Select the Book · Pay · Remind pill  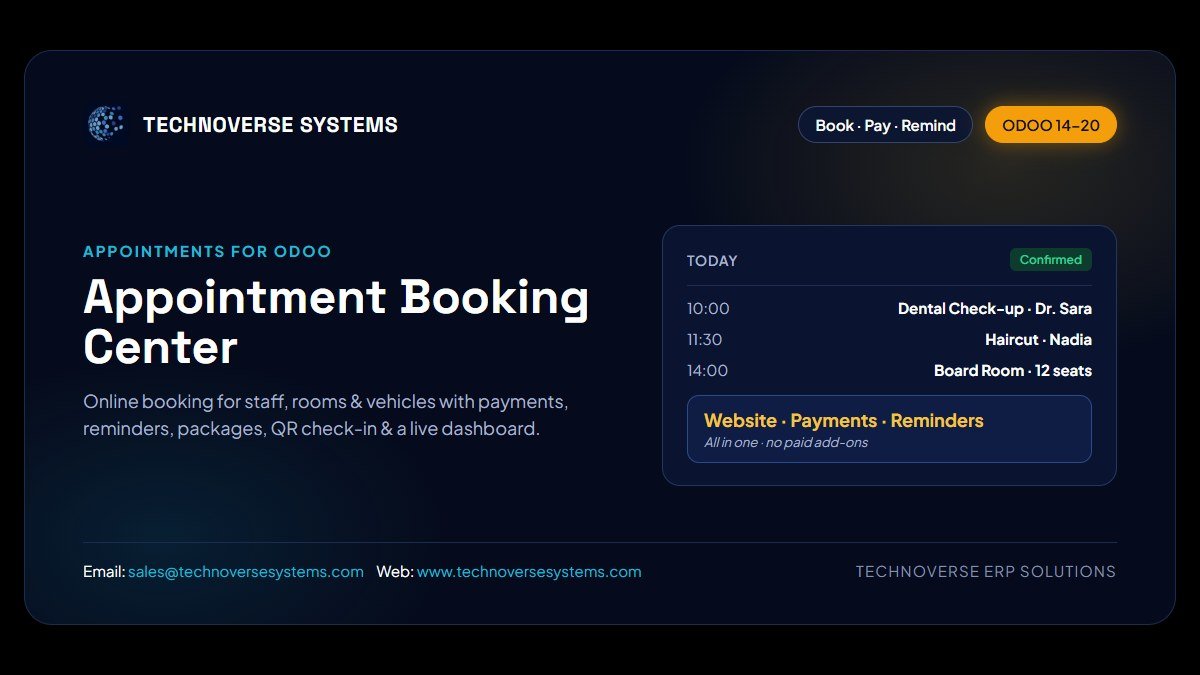pos(885,125)
